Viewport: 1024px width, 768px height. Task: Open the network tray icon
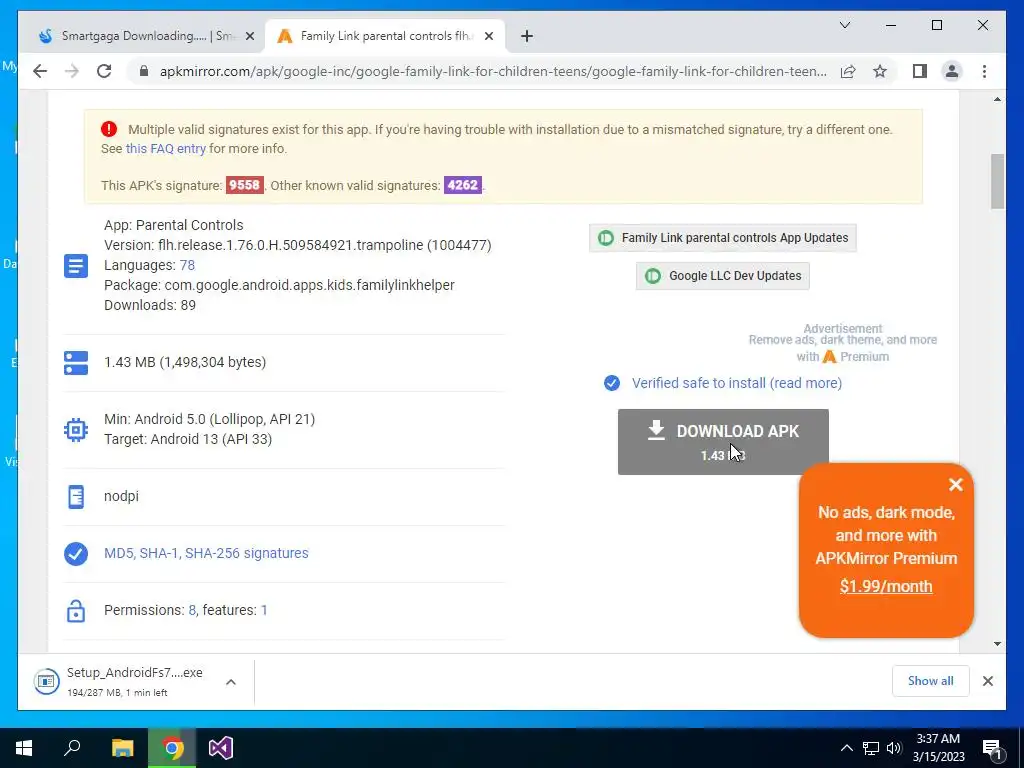tap(871, 748)
